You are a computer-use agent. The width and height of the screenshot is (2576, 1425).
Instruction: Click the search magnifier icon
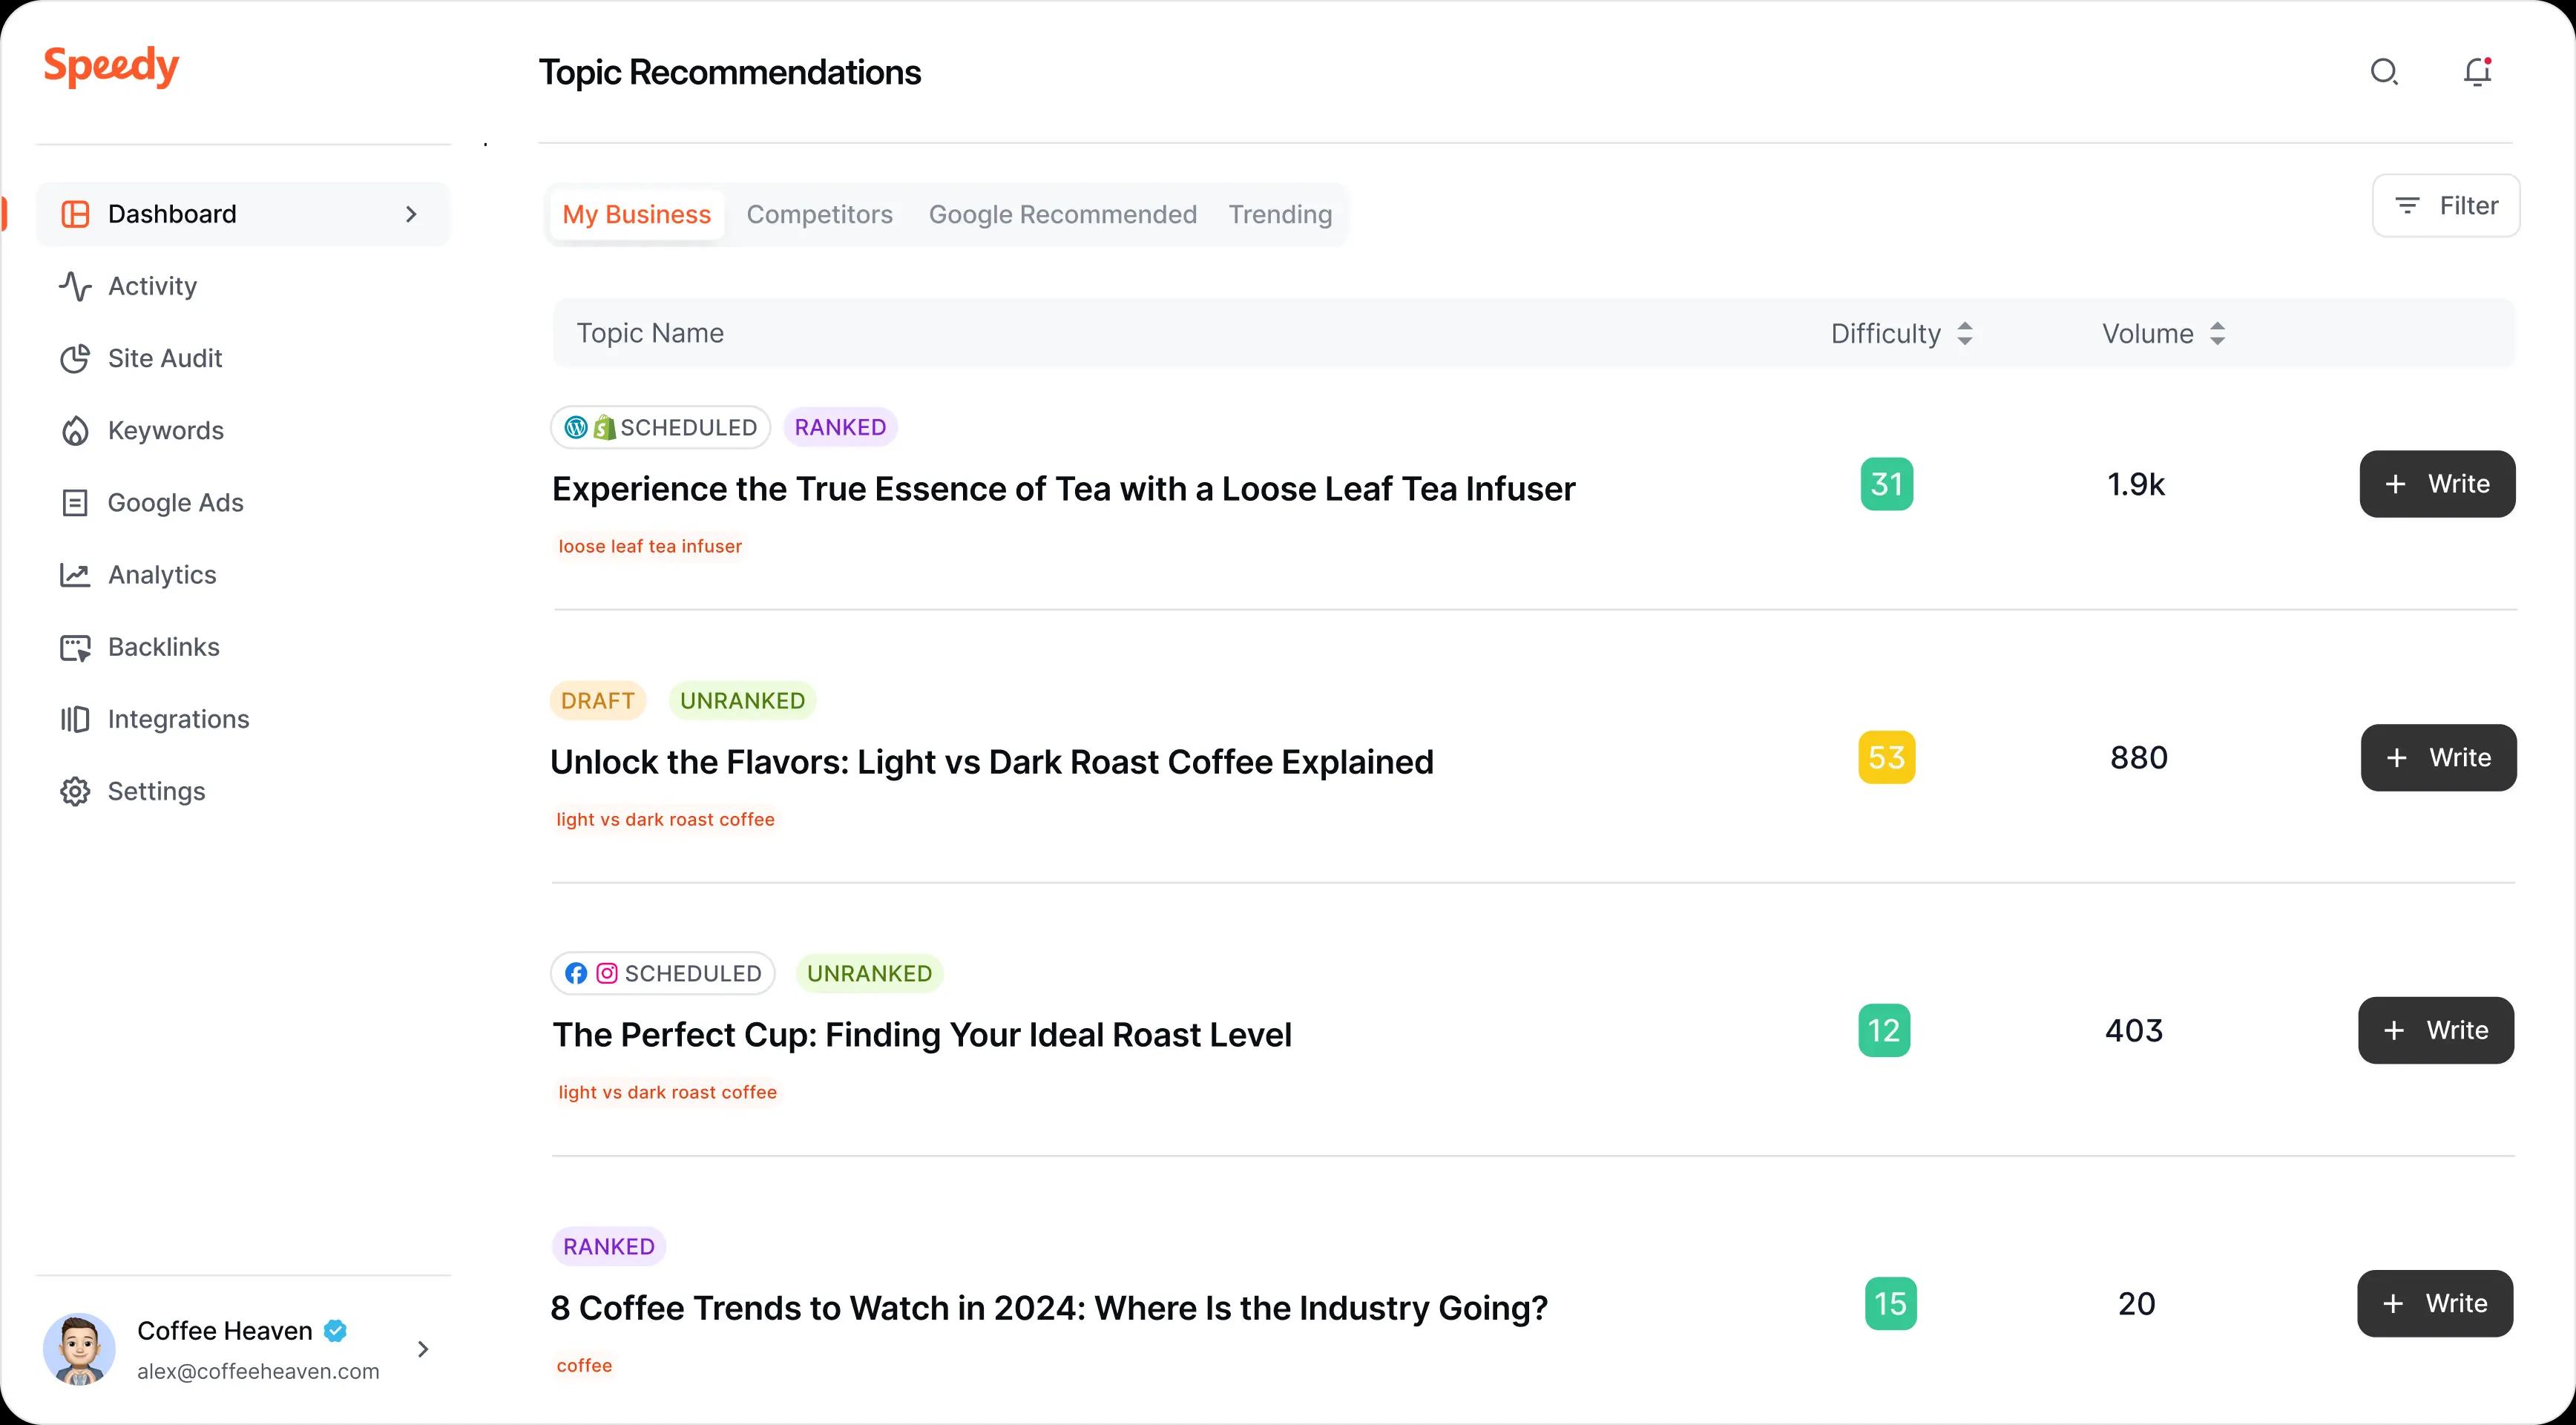[x=2384, y=72]
